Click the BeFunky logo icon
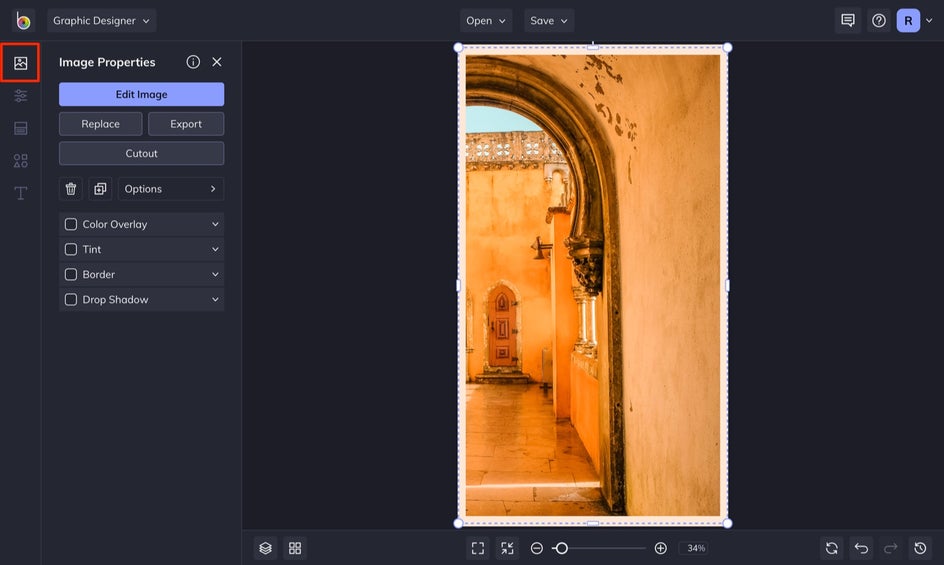Image resolution: width=944 pixels, height=565 pixels. [x=23, y=20]
